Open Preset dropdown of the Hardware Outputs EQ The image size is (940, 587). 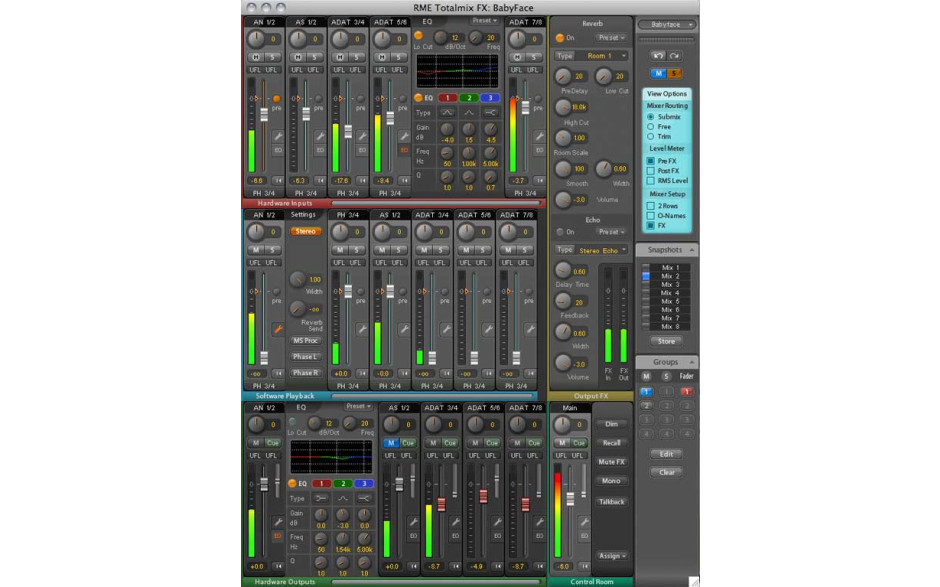coord(358,406)
